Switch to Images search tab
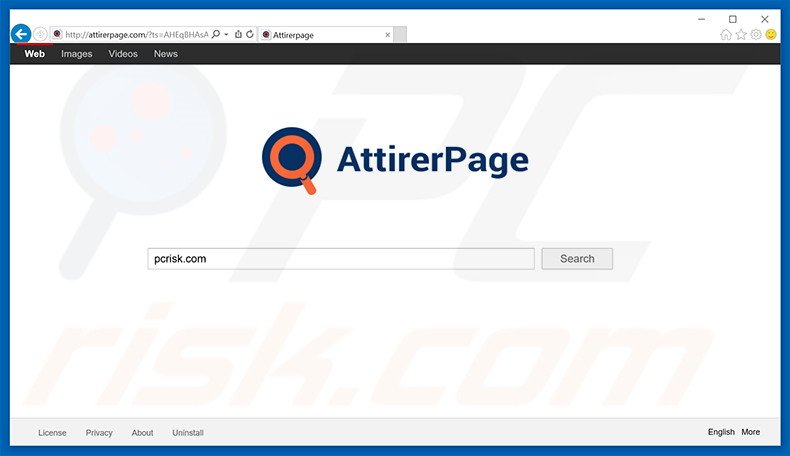 (77, 54)
